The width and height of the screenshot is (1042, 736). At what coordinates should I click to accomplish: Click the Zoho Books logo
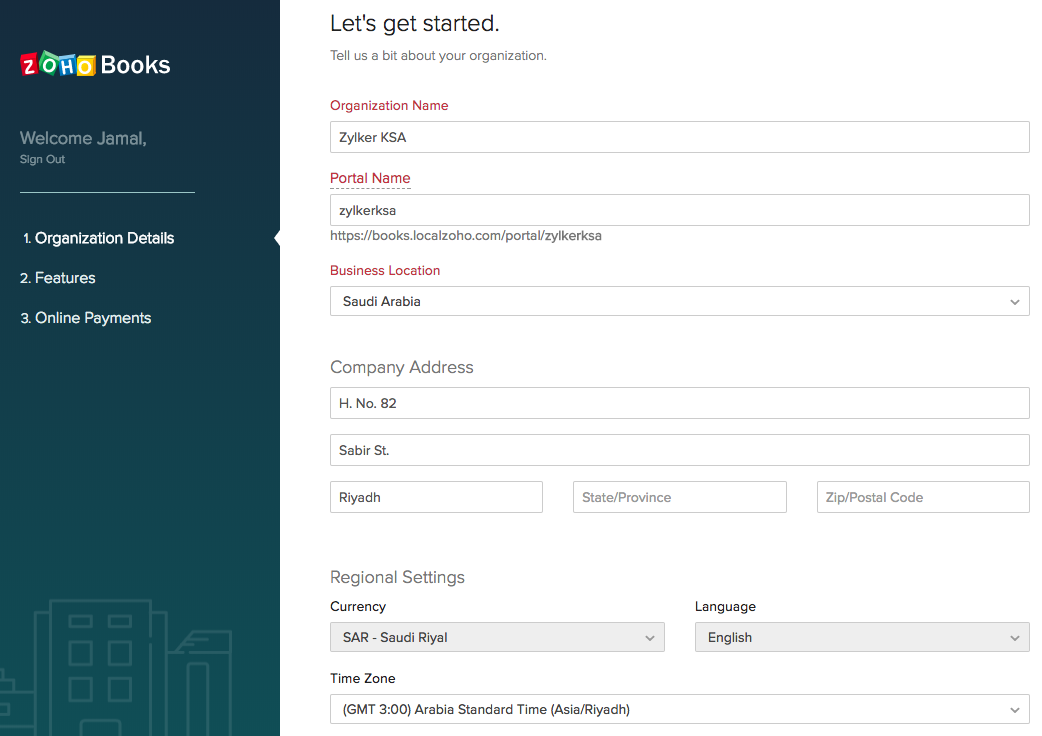pyautogui.click(x=95, y=65)
